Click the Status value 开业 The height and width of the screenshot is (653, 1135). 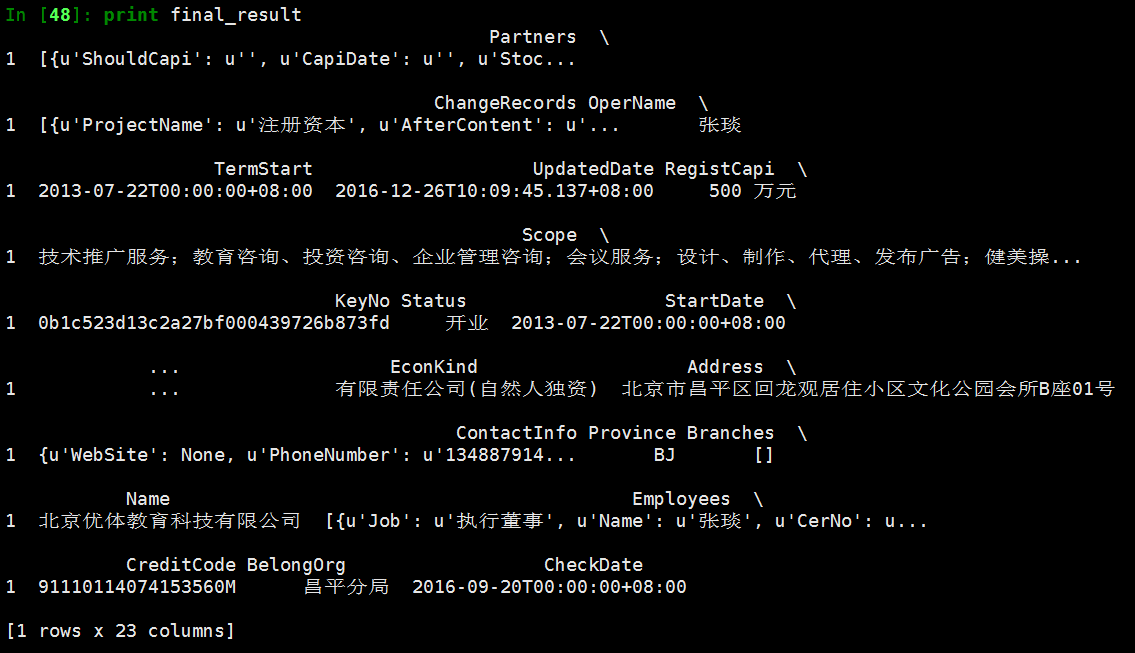467,323
